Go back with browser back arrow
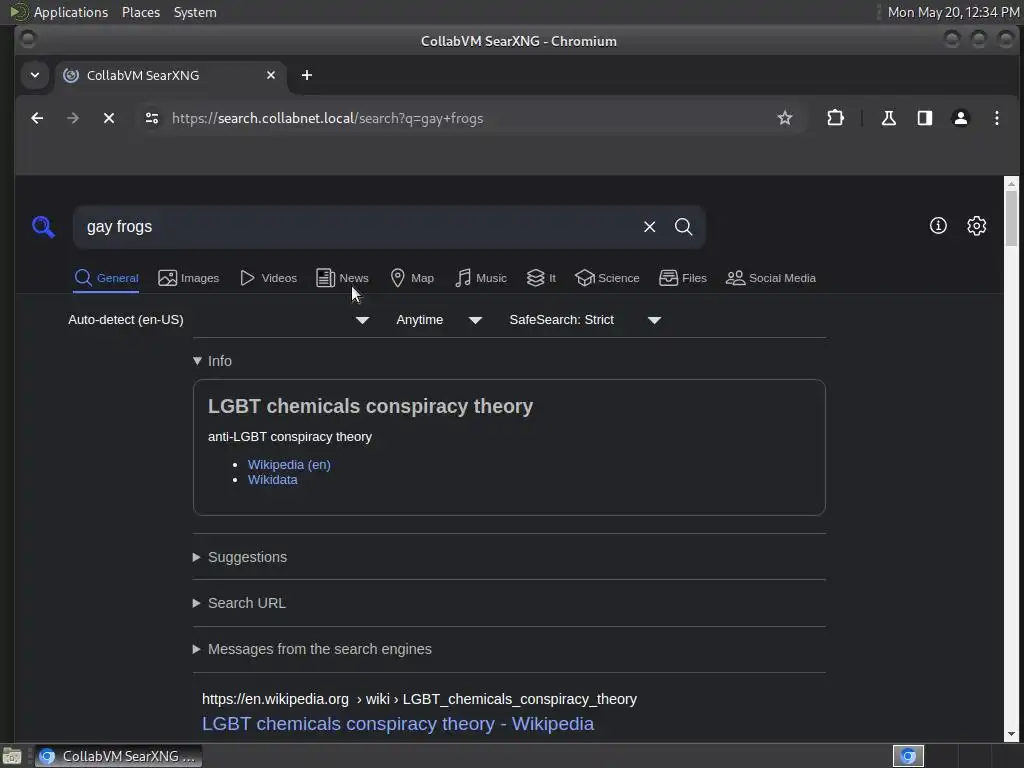The height and width of the screenshot is (768, 1024). pyautogui.click(x=37, y=118)
